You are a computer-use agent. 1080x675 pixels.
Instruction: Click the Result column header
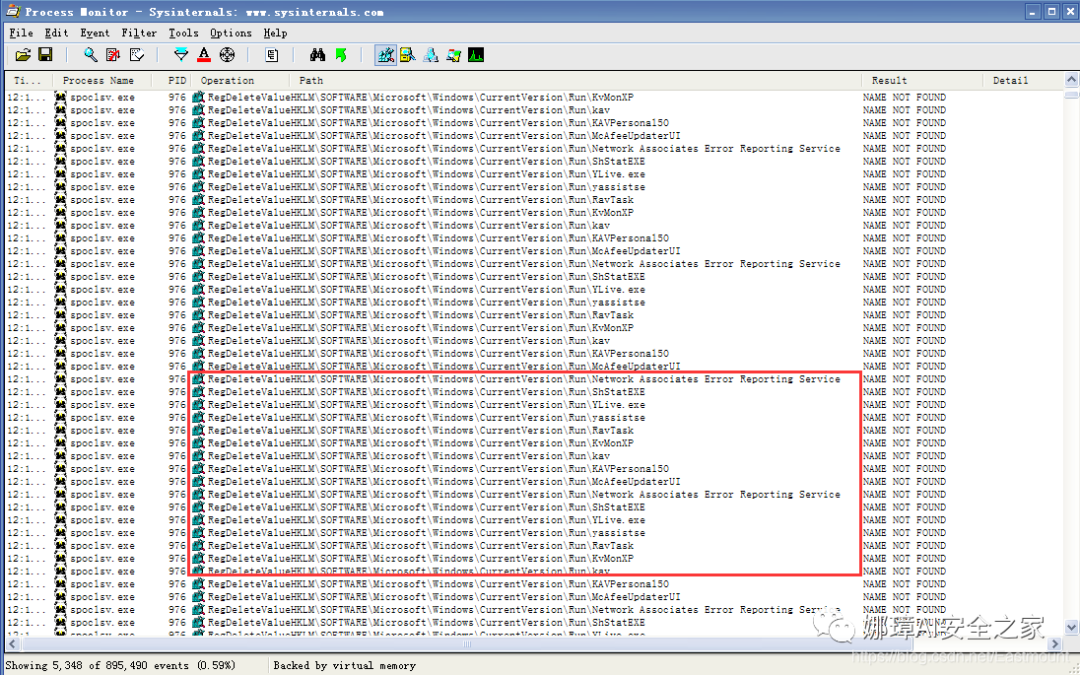click(922, 81)
